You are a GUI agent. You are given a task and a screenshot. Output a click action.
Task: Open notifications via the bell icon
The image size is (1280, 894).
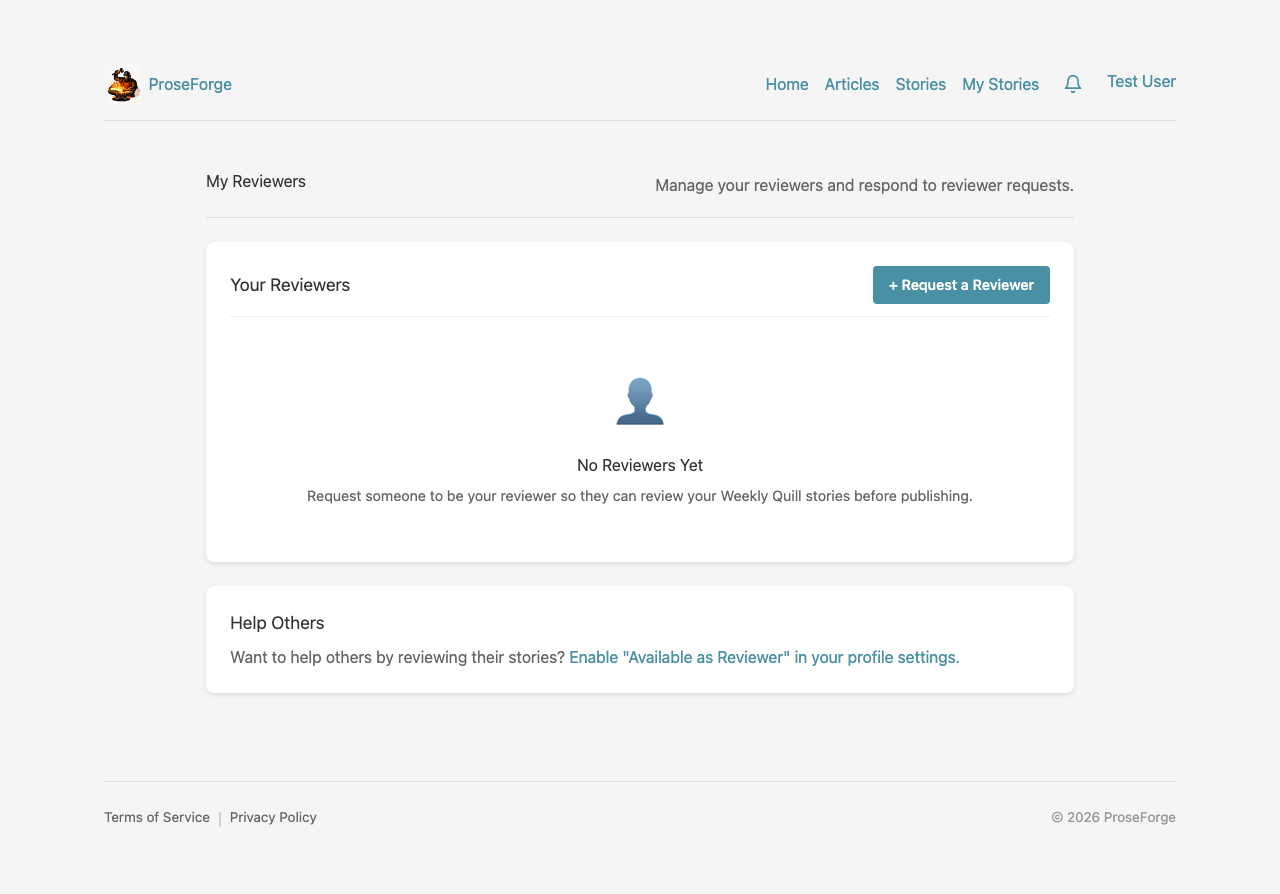click(x=1073, y=84)
